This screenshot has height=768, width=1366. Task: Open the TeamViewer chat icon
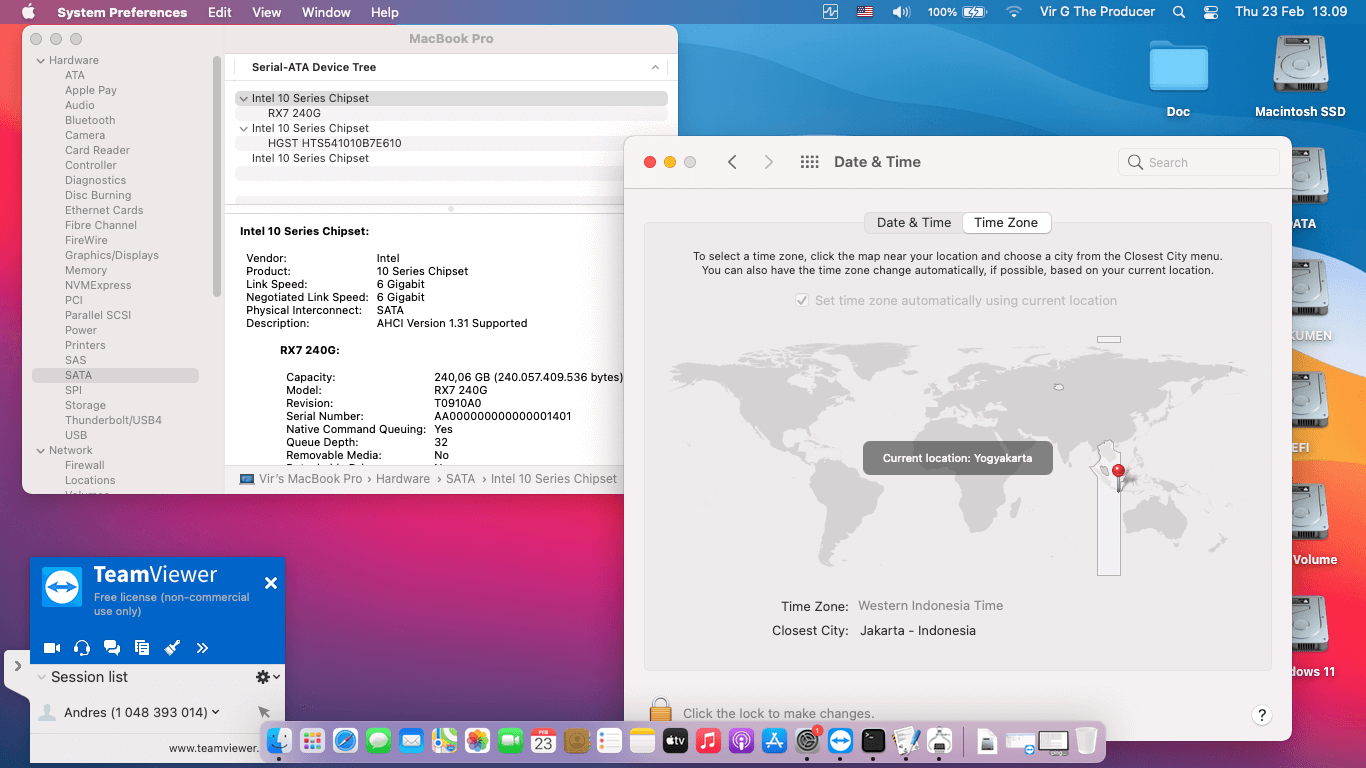point(111,647)
